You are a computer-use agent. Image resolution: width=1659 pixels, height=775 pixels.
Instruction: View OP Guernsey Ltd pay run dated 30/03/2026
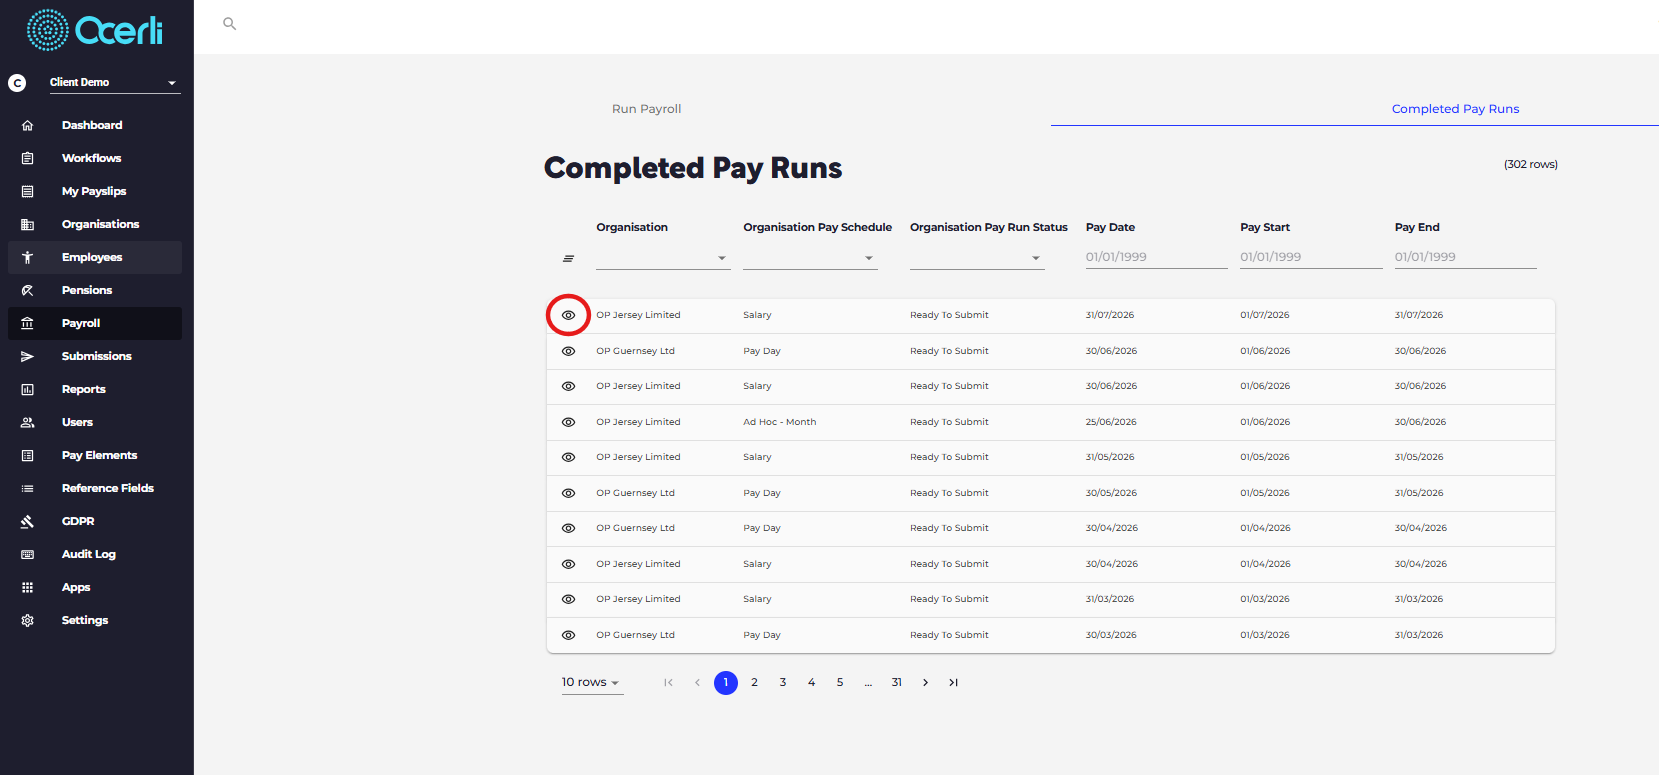point(568,635)
